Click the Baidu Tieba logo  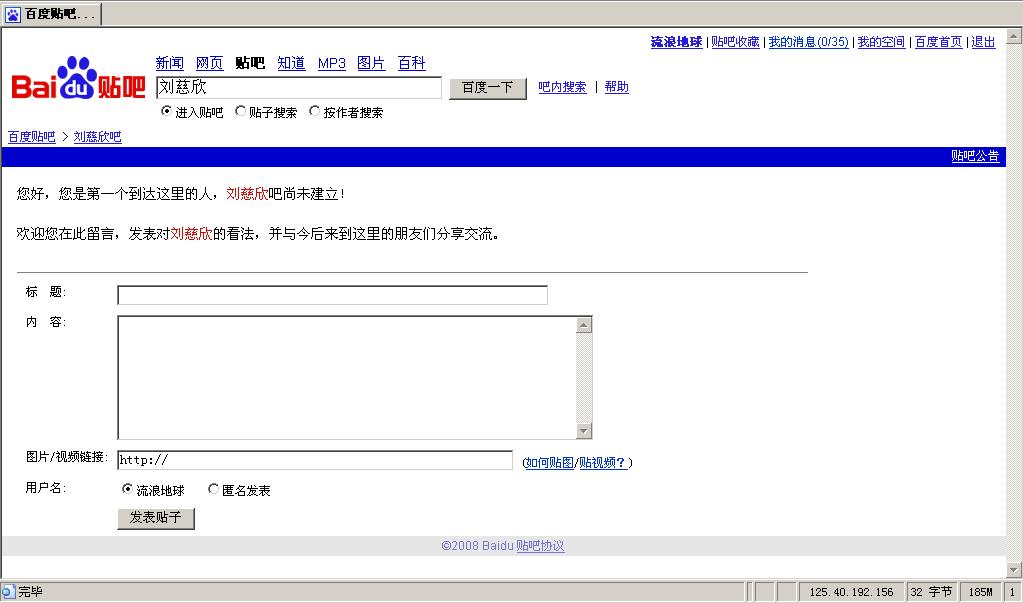pyautogui.click(x=78, y=79)
